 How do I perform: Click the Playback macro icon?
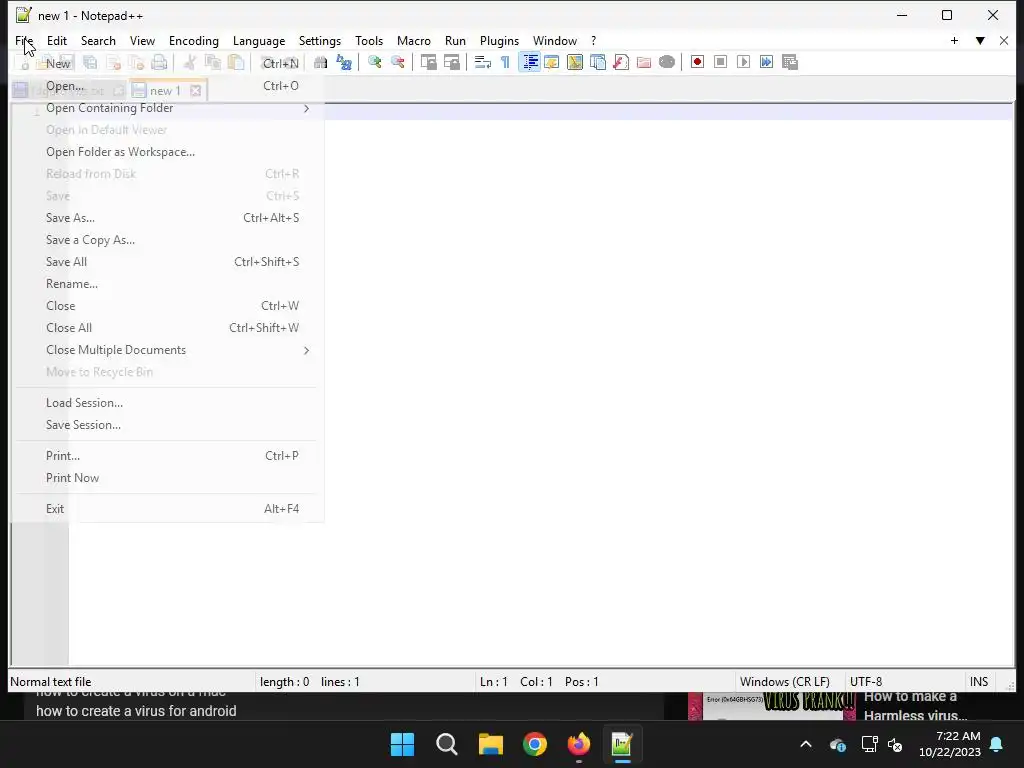click(743, 62)
